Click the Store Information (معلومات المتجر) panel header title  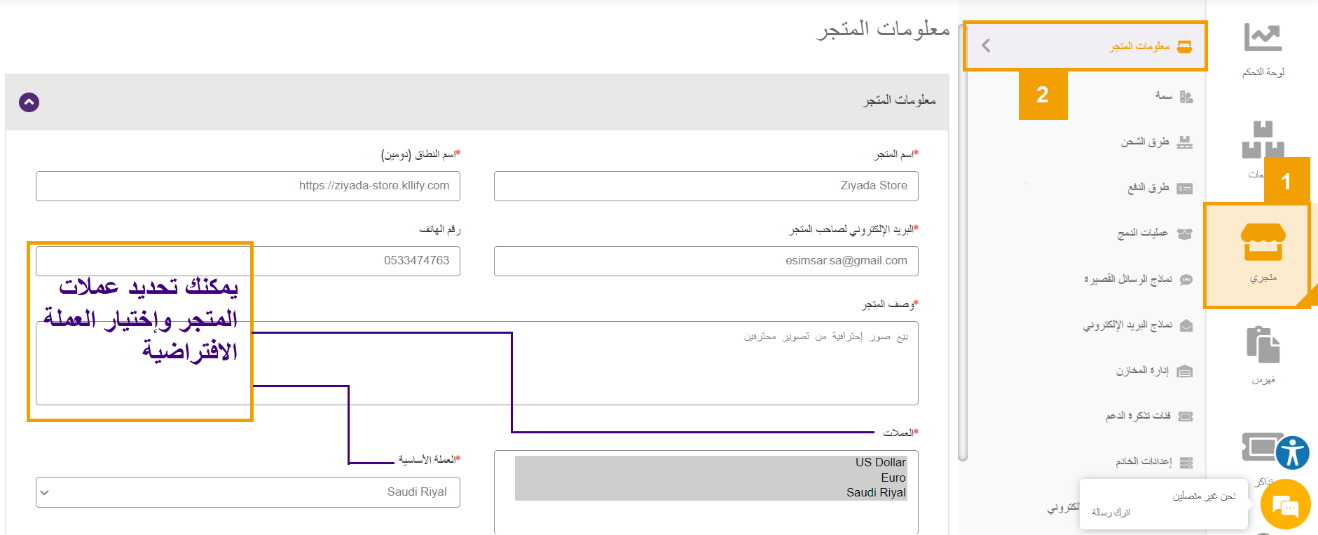tap(900, 102)
